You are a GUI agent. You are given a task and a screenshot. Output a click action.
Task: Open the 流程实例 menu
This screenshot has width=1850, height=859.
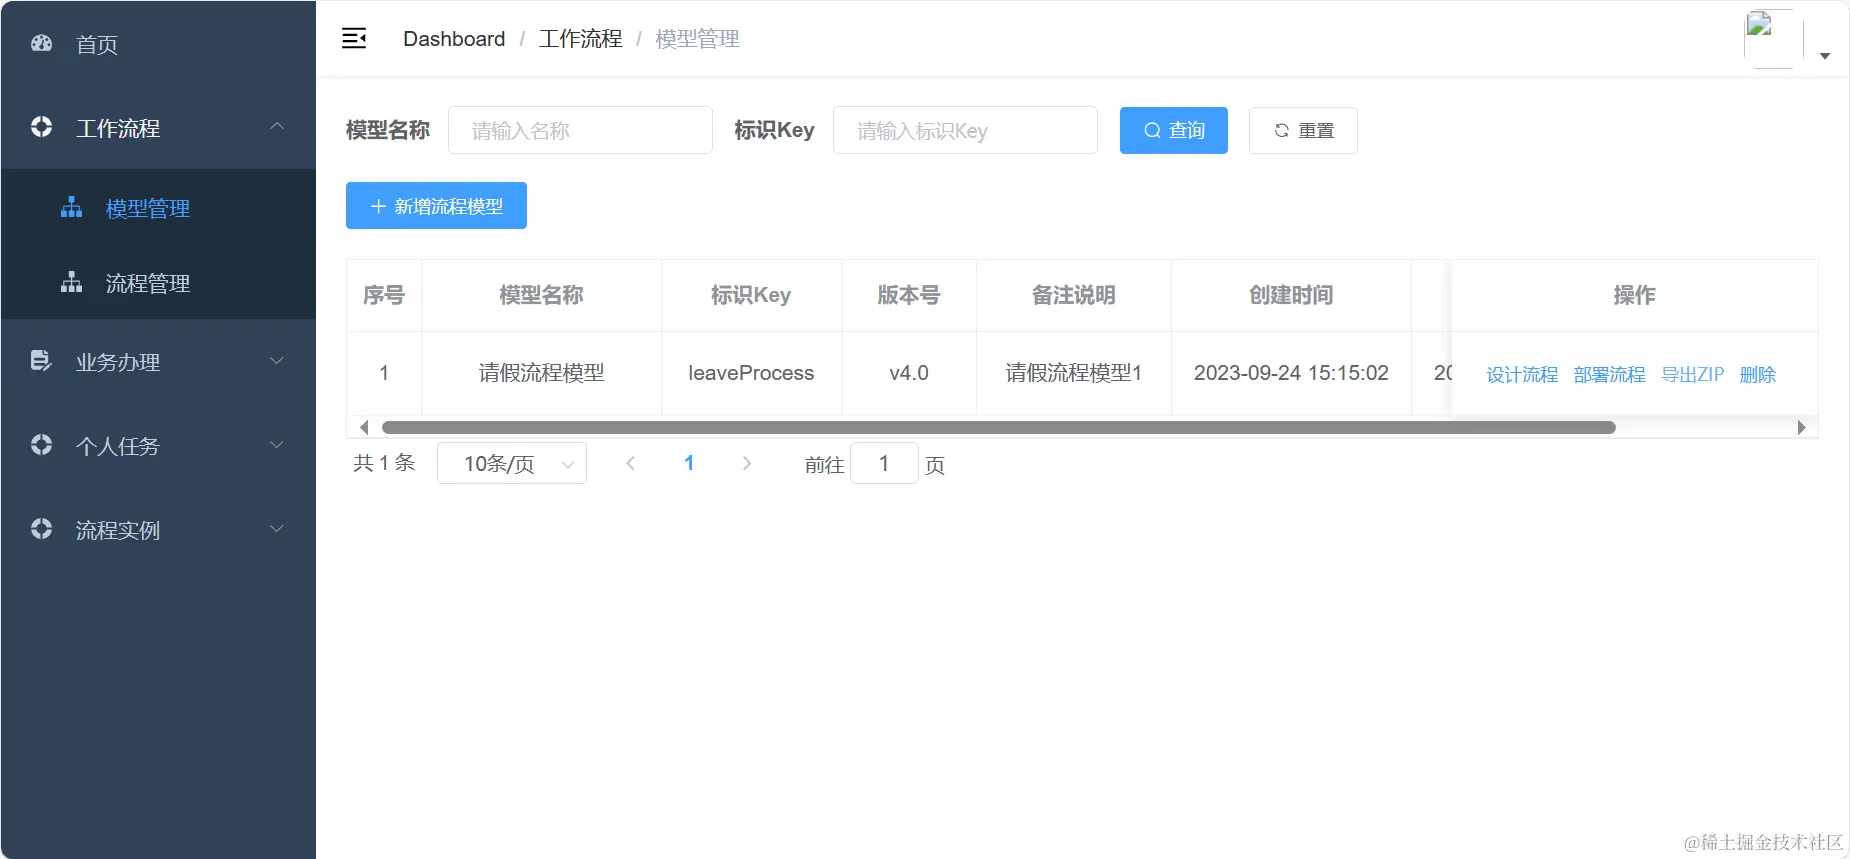tap(158, 529)
